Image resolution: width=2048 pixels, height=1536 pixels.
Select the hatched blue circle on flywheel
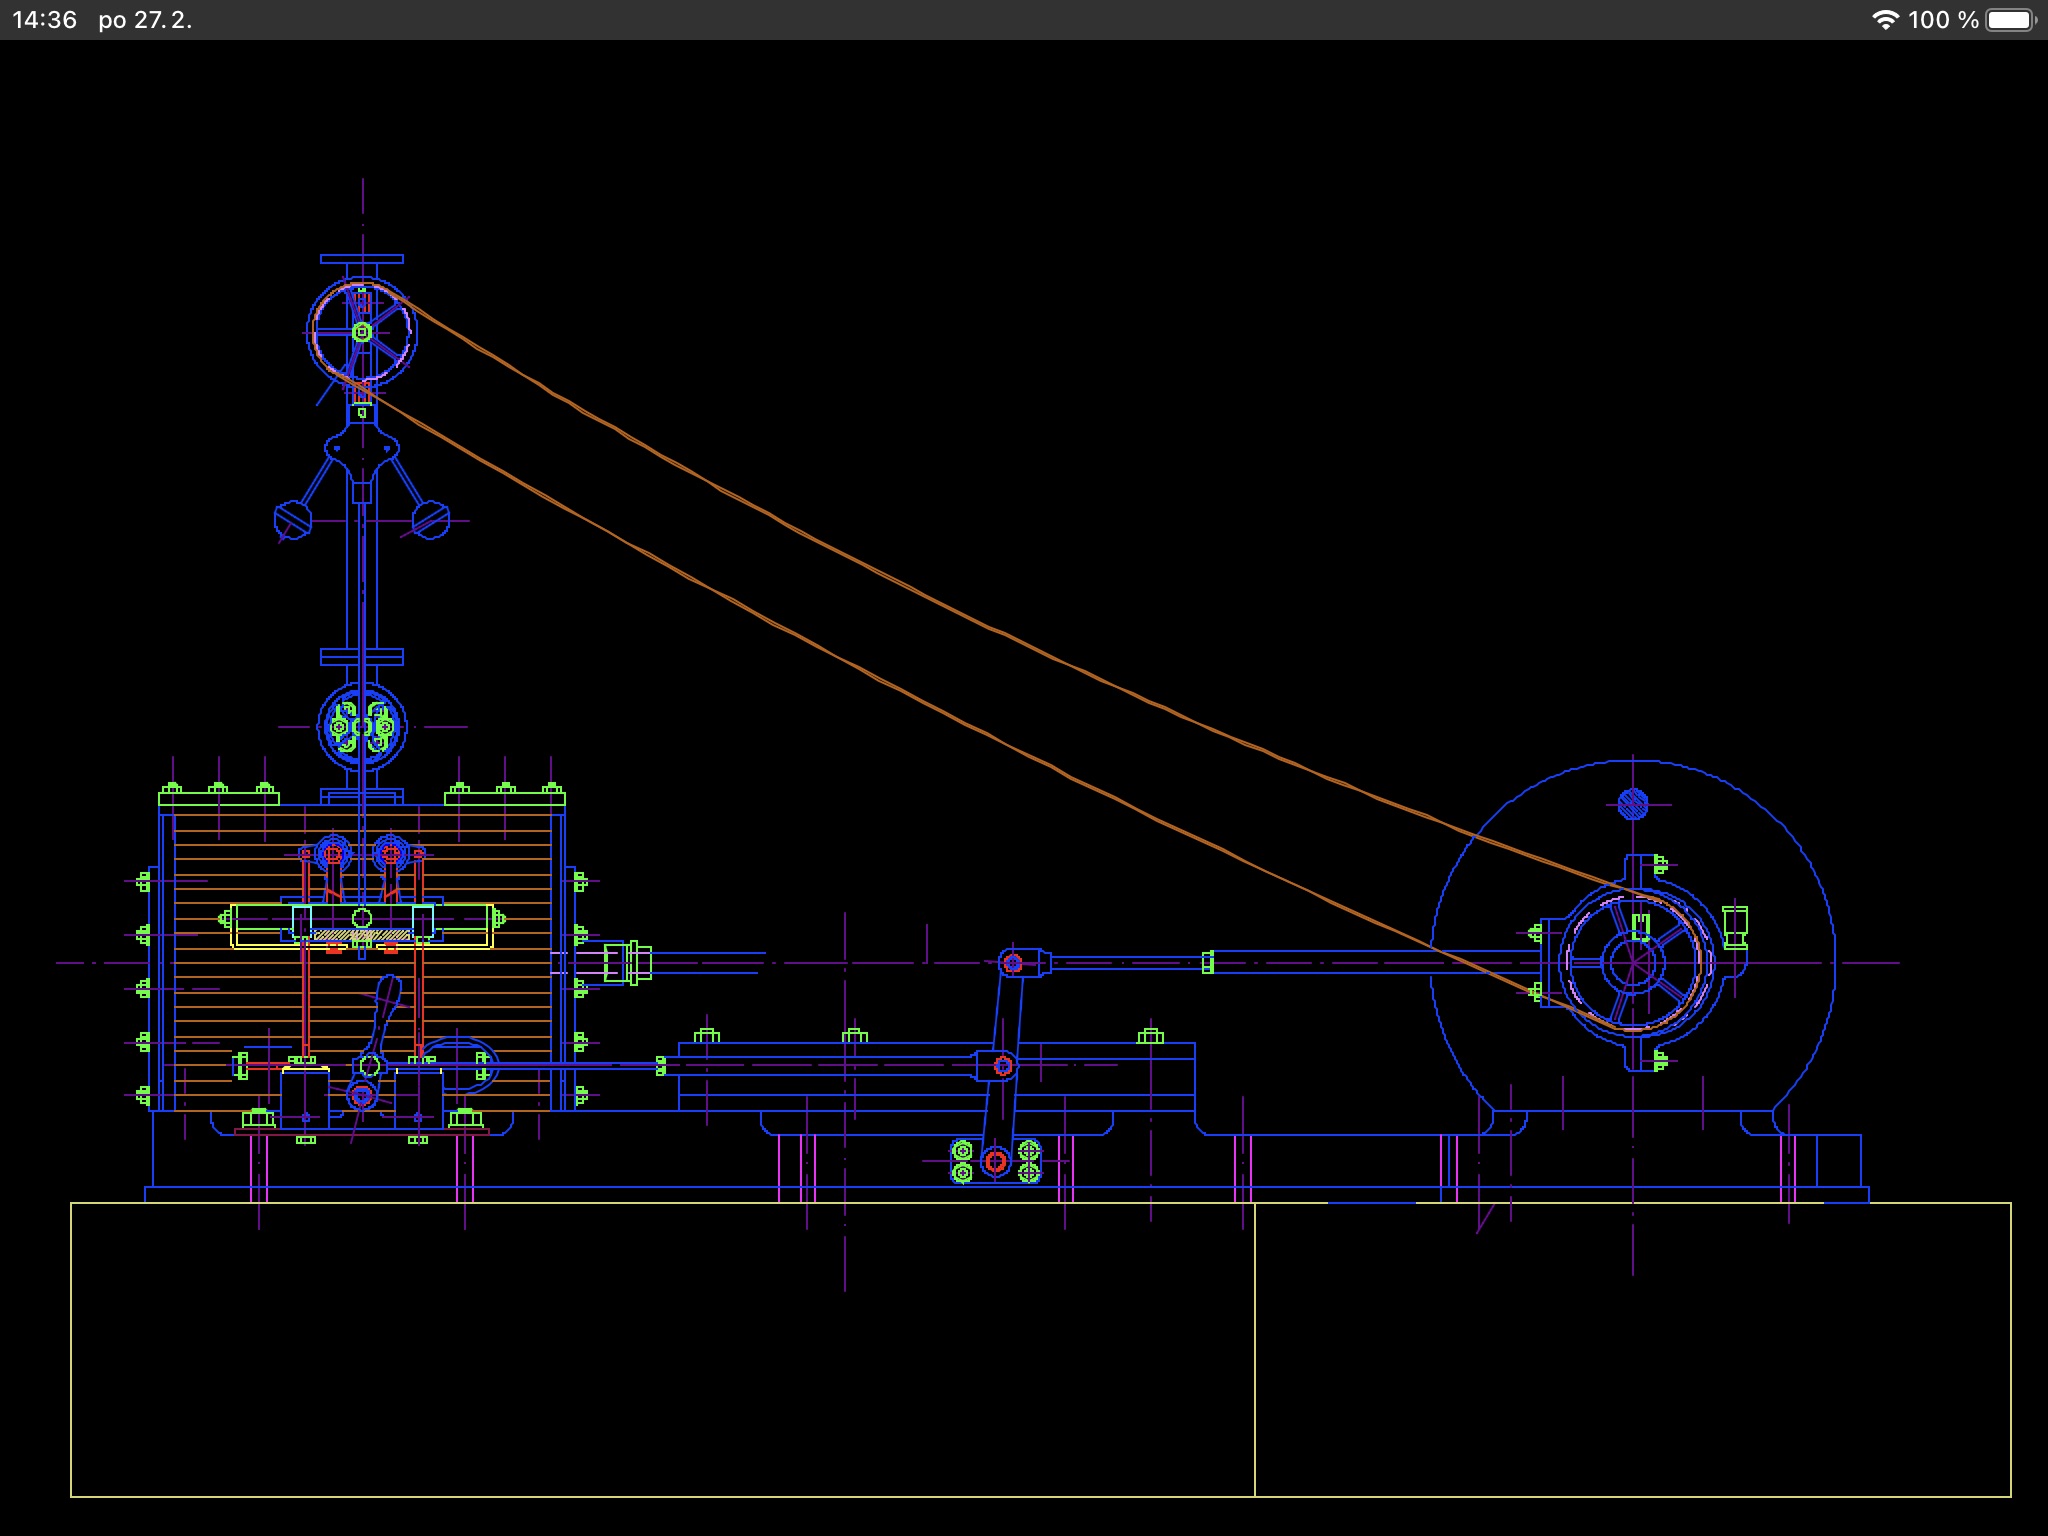point(1633,803)
